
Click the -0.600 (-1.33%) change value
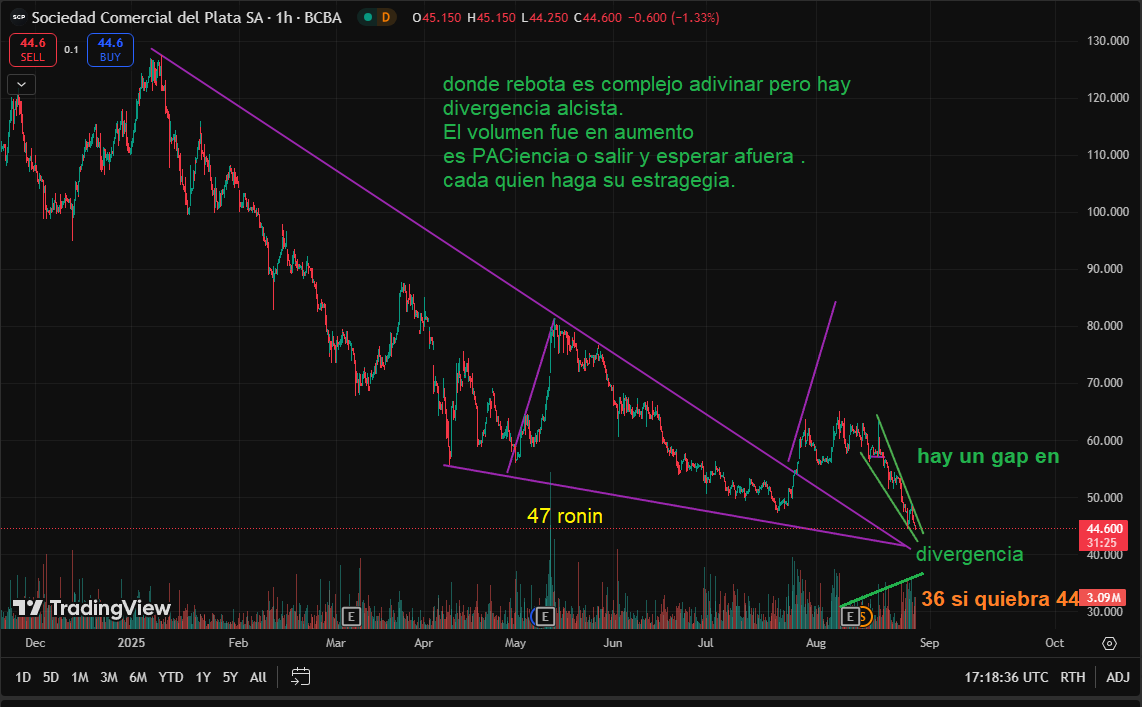point(673,17)
